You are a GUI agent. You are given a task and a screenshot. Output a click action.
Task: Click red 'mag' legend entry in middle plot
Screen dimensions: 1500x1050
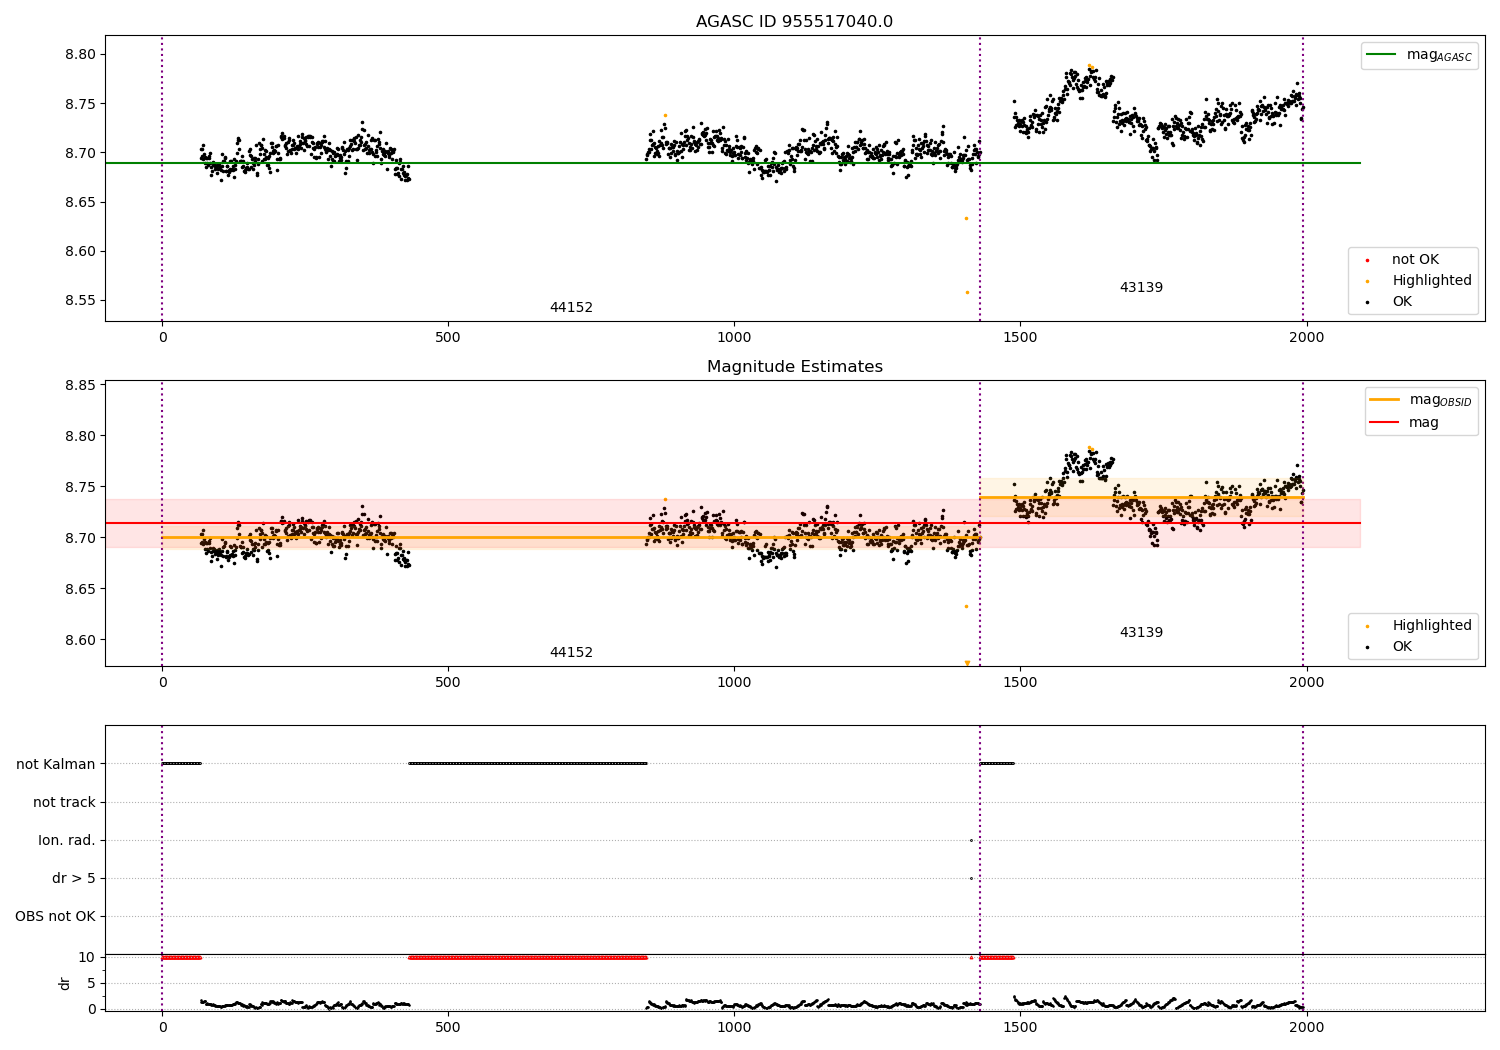coord(1404,423)
